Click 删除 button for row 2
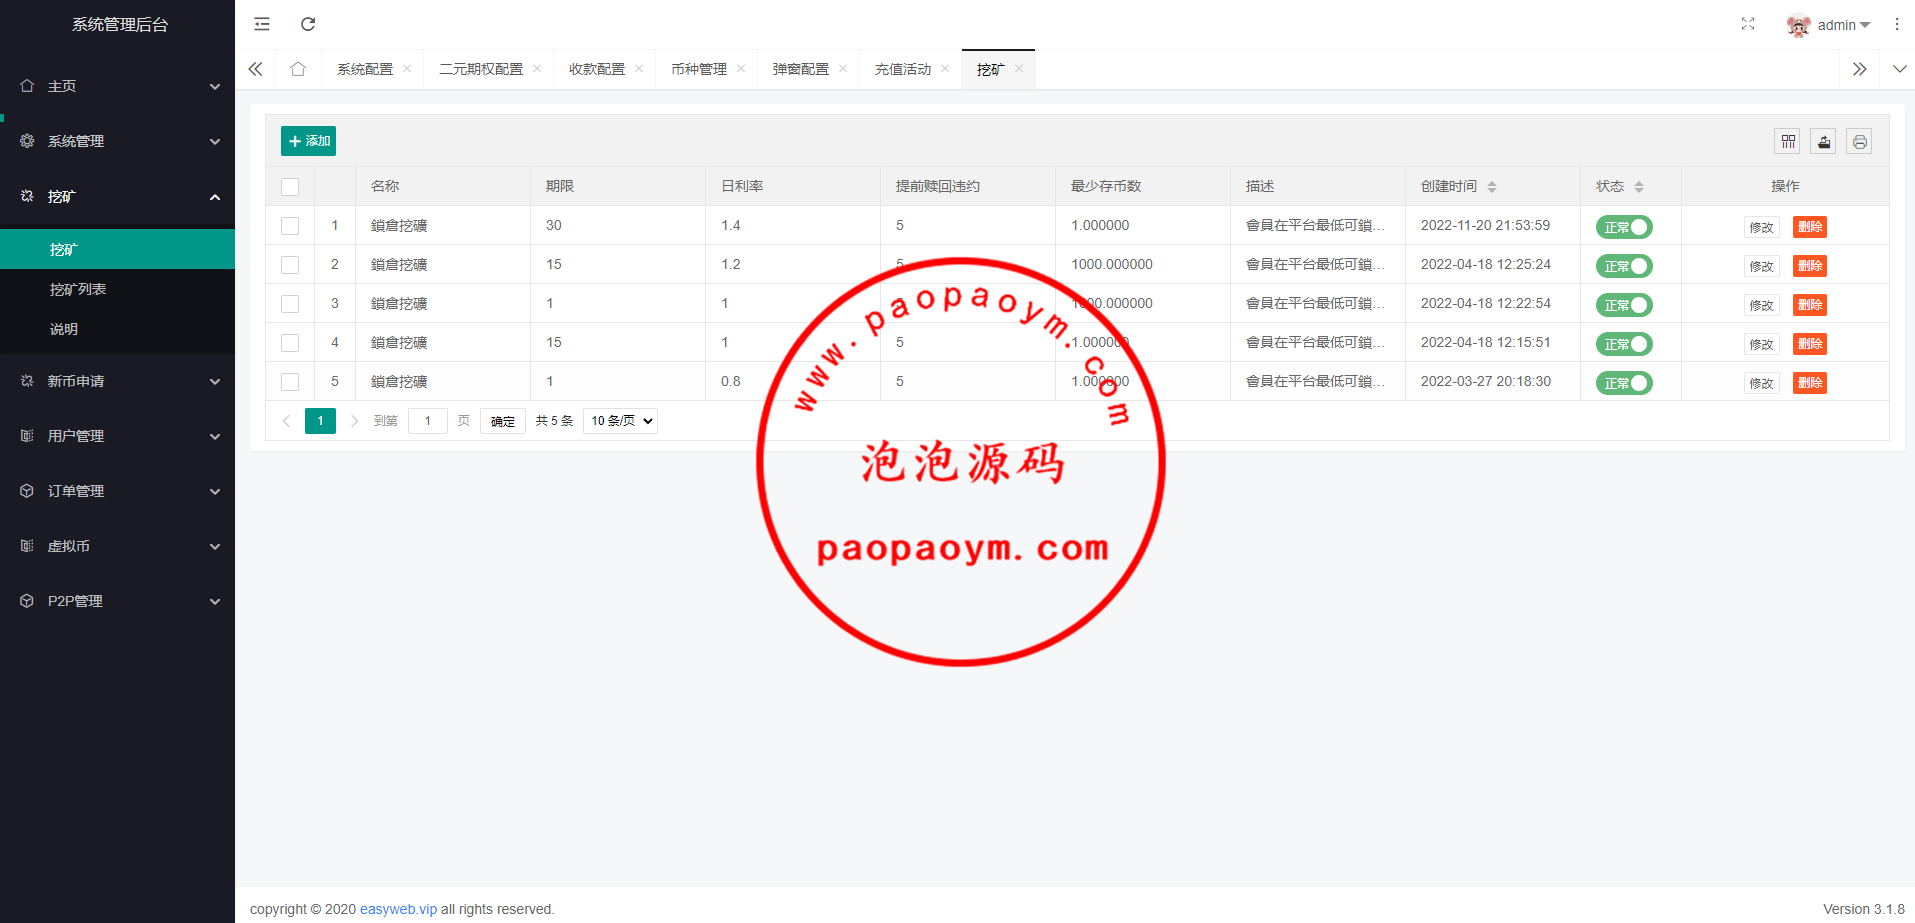The image size is (1915, 923). pos(1809,266)
